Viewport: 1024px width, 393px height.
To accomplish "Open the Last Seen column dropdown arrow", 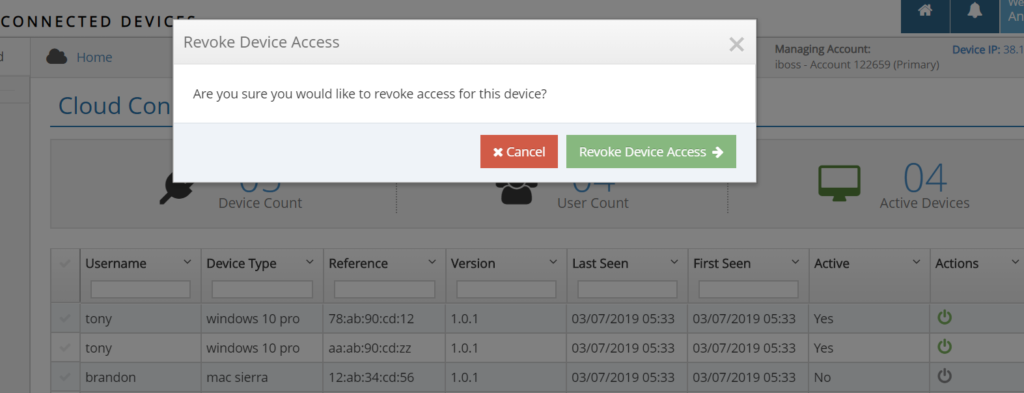I will point(674,262).
